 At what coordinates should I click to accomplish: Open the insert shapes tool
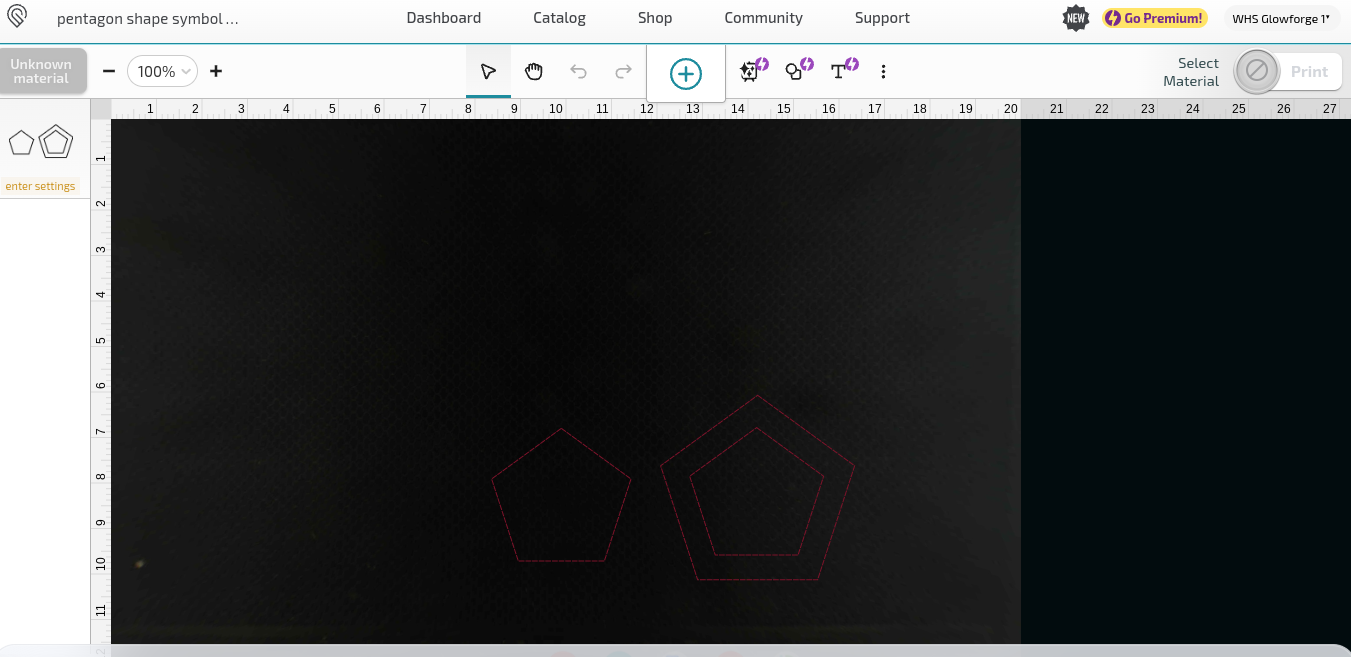pos(795,71)
